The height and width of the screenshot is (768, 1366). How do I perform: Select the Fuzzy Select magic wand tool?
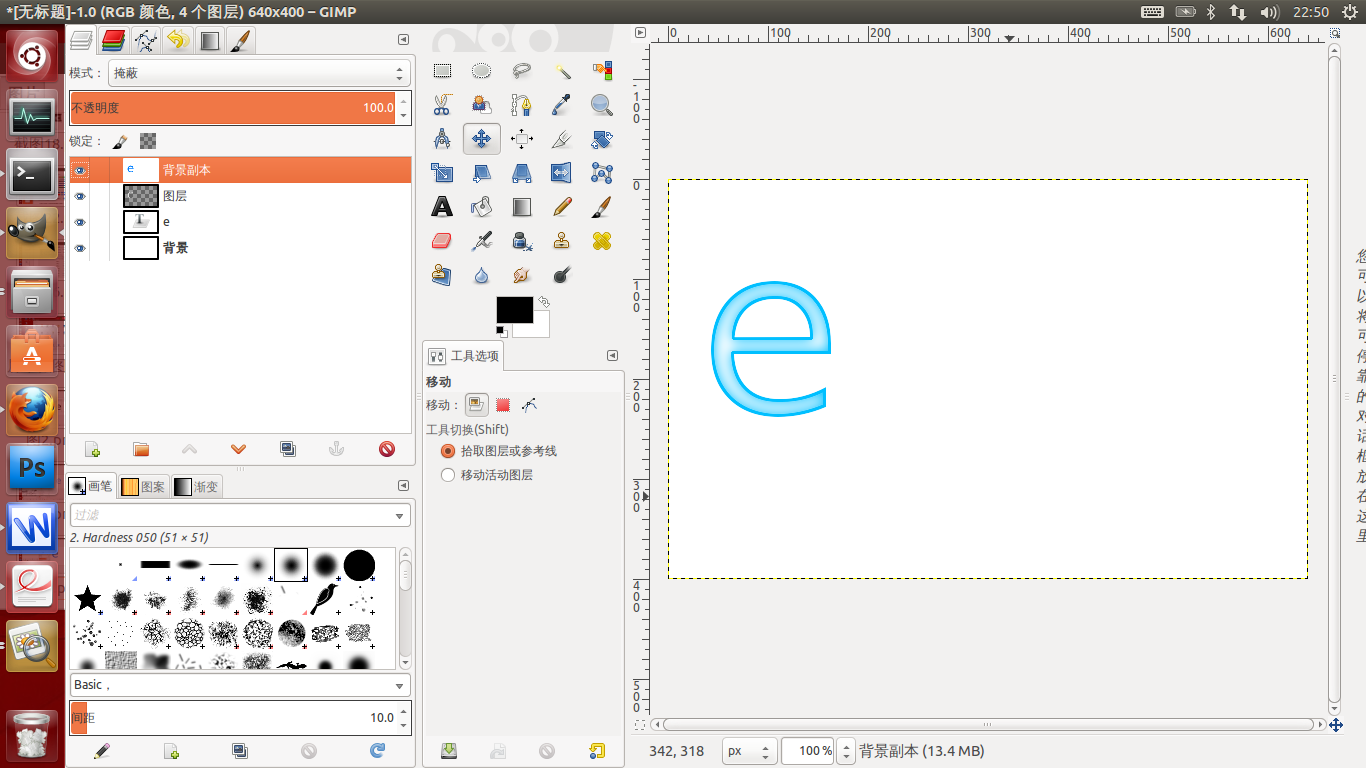tap(562, 71)
